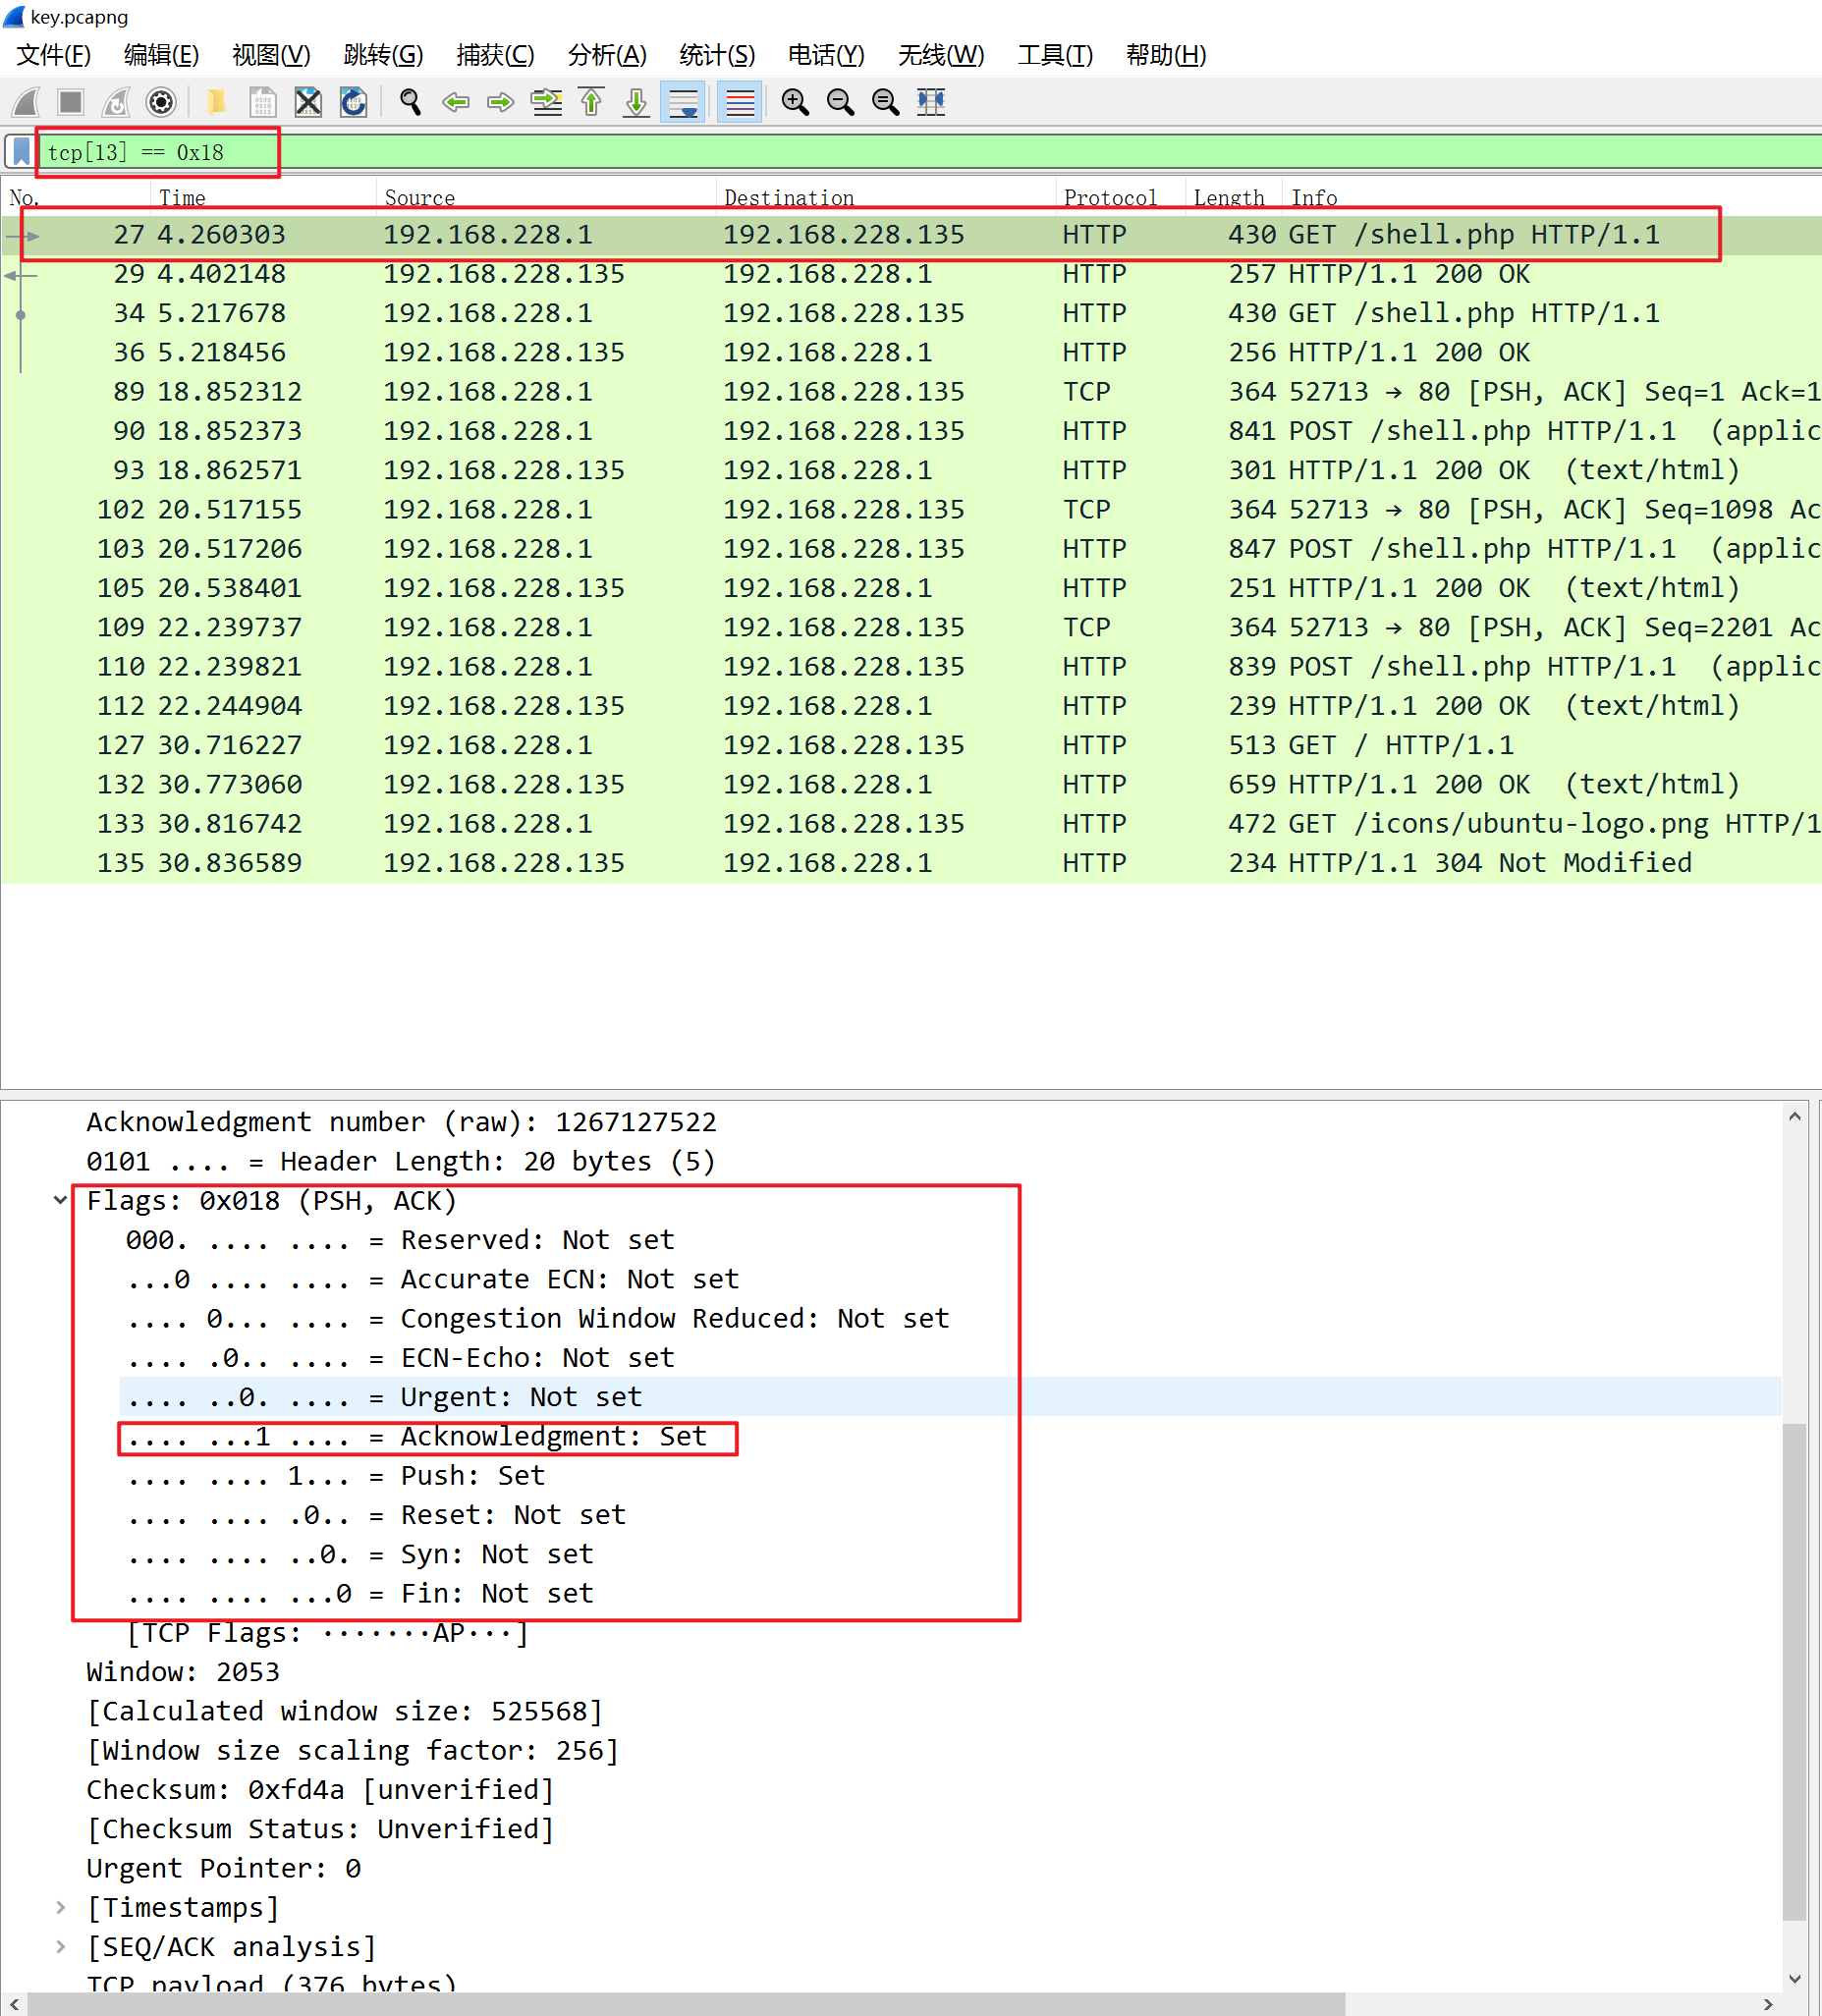Click the resize columns icon
The height and width of the screenshot is (2016, 1822).
coord(931,102)
